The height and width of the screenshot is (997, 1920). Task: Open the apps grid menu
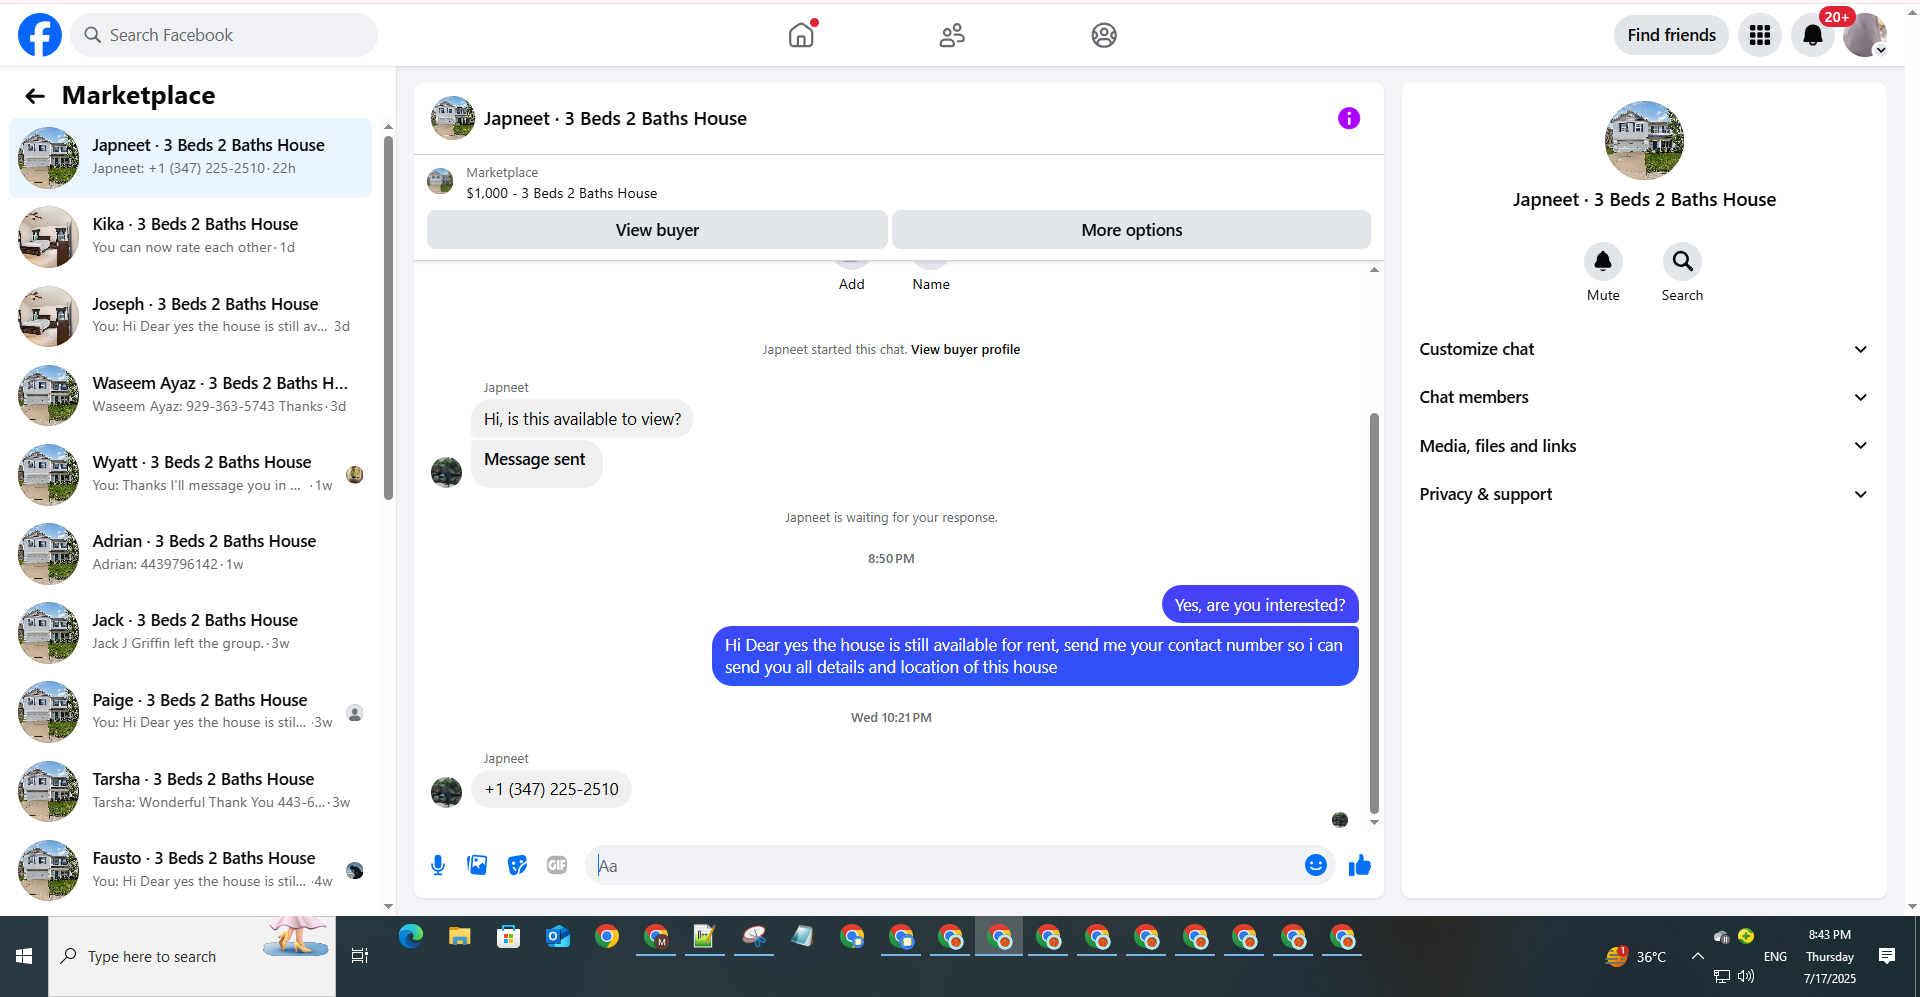coord(1760,35)
